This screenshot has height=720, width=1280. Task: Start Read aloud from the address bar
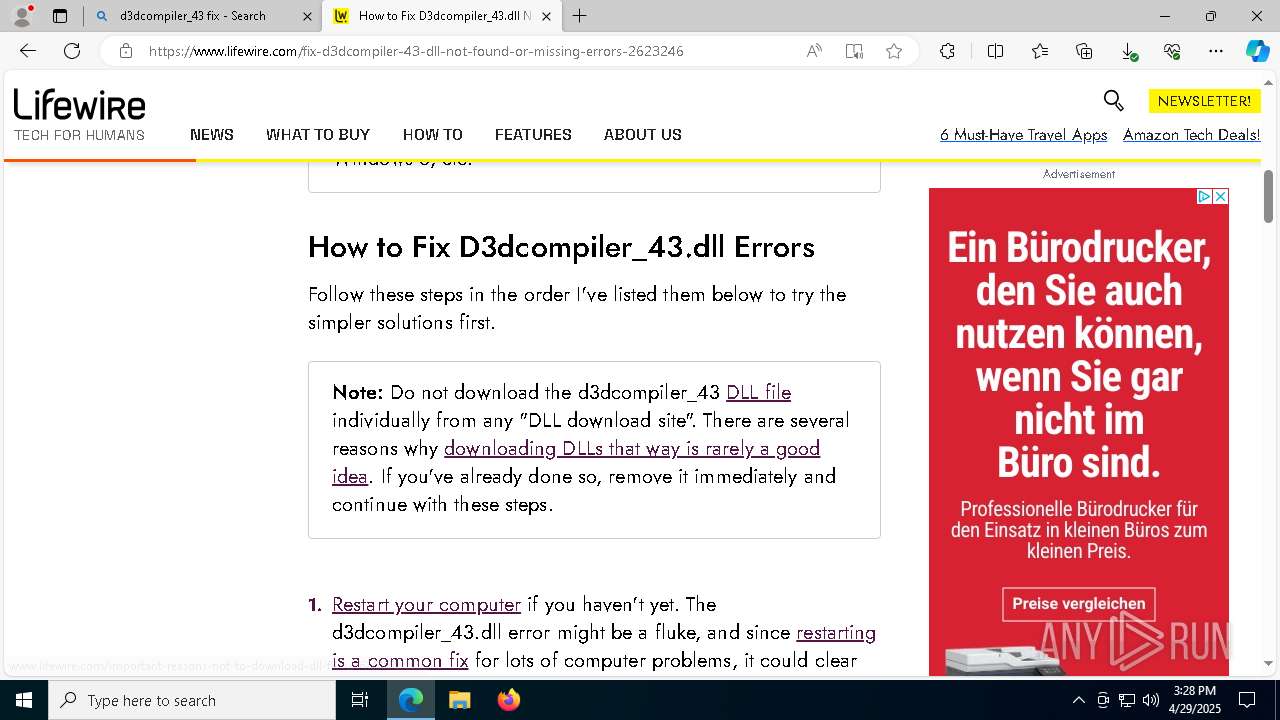(x=814, y=51)
